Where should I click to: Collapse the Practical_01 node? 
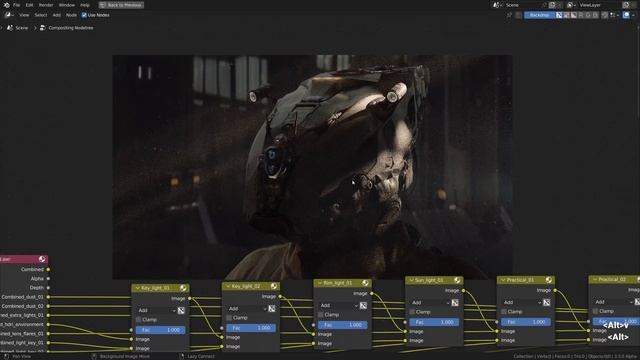503,280
